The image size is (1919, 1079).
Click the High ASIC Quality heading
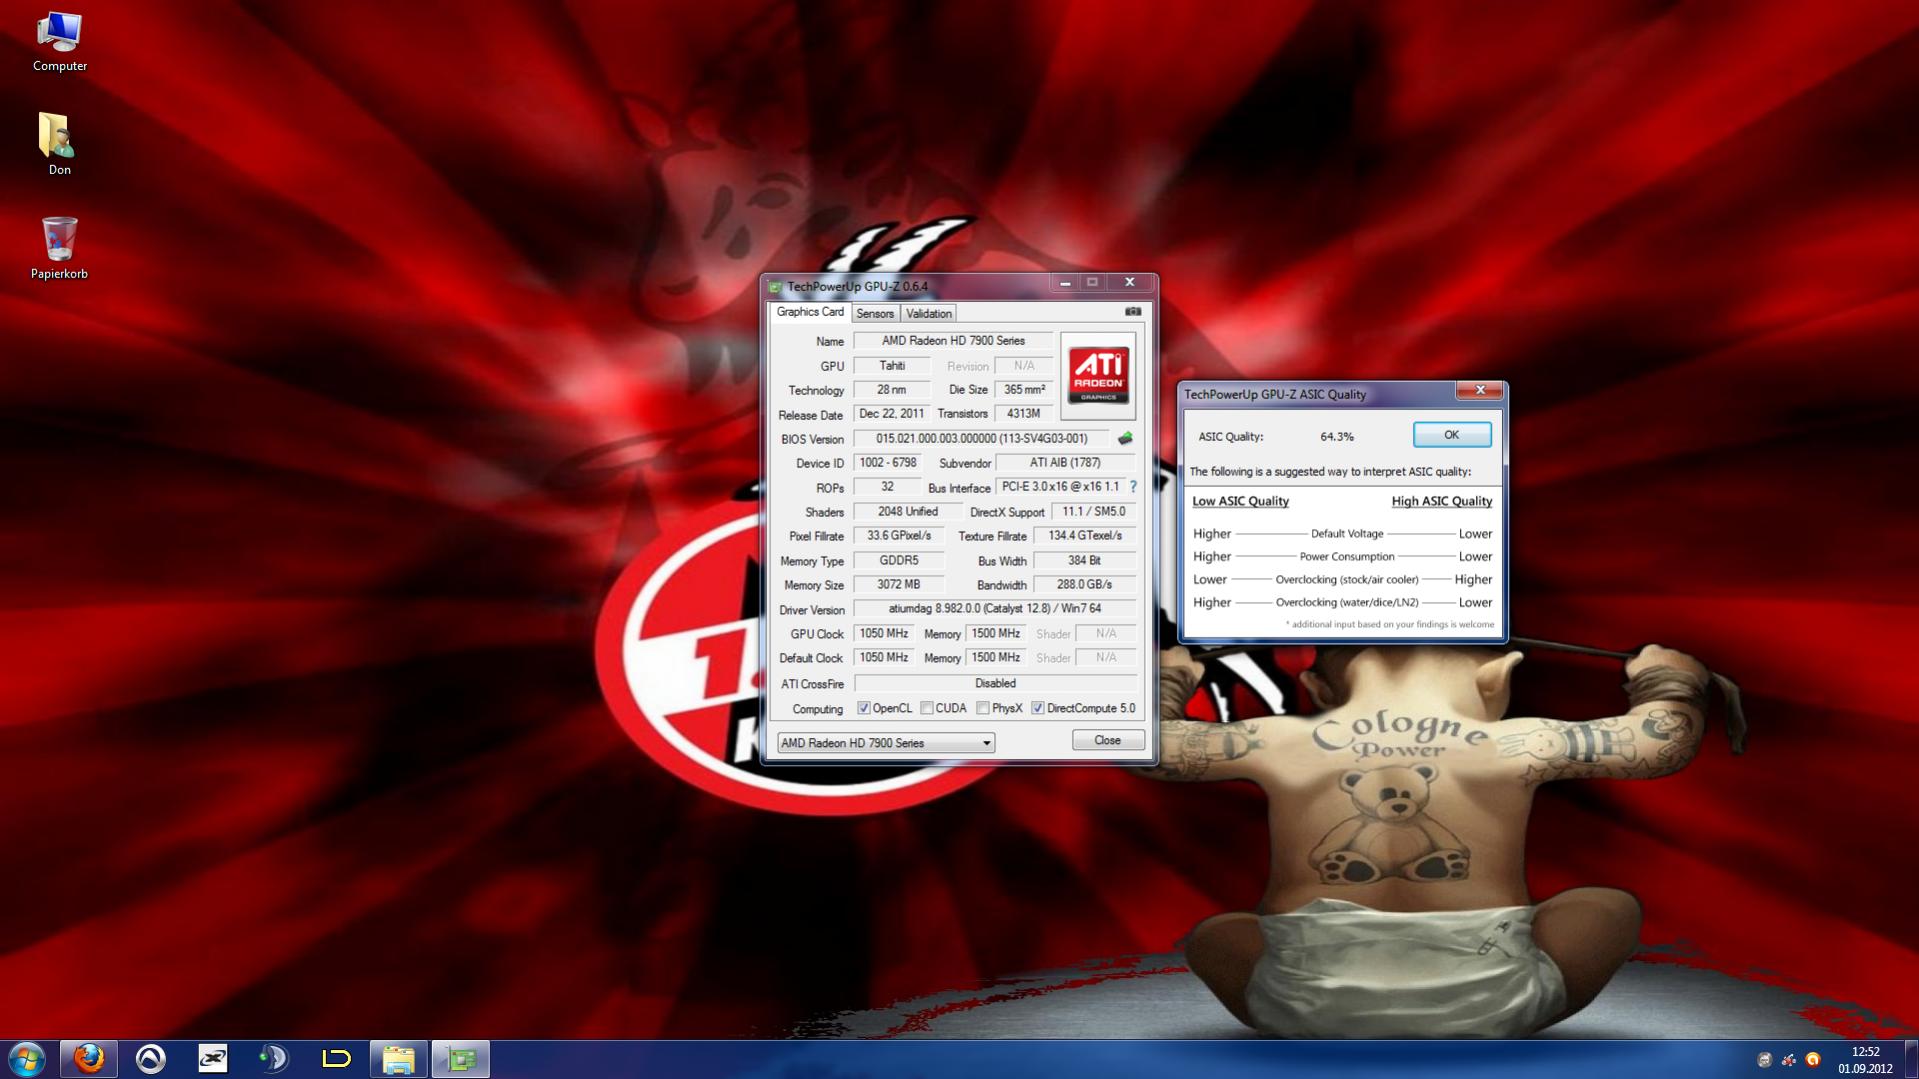[1441, 502]
